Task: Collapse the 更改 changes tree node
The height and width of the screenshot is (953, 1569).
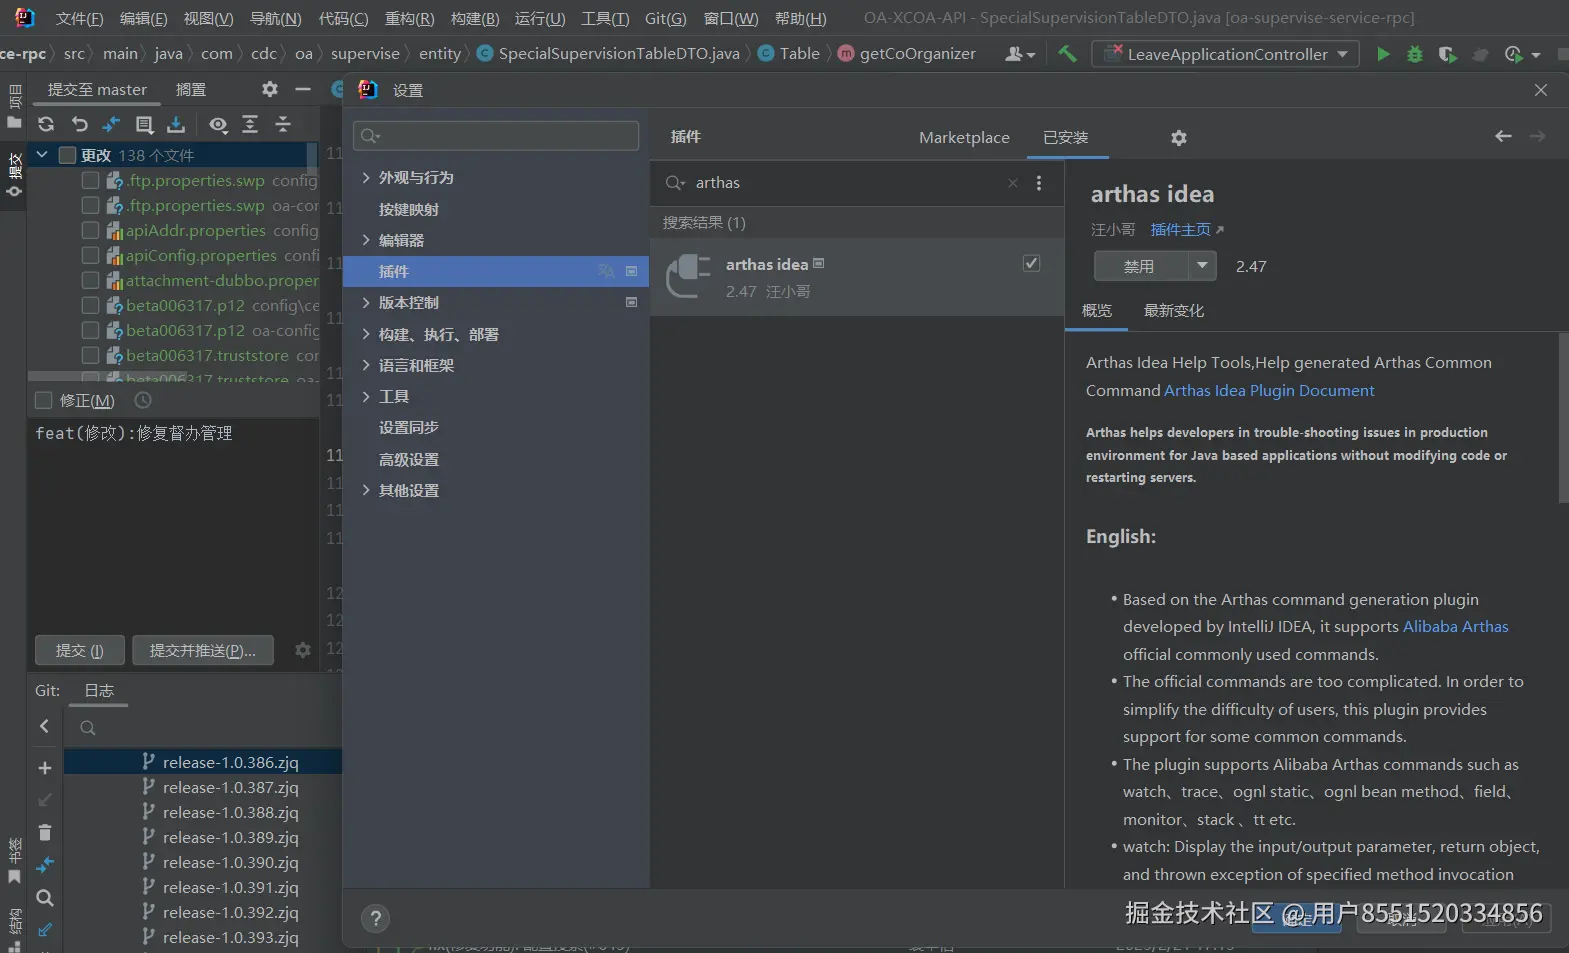Action: click(42, 155)
